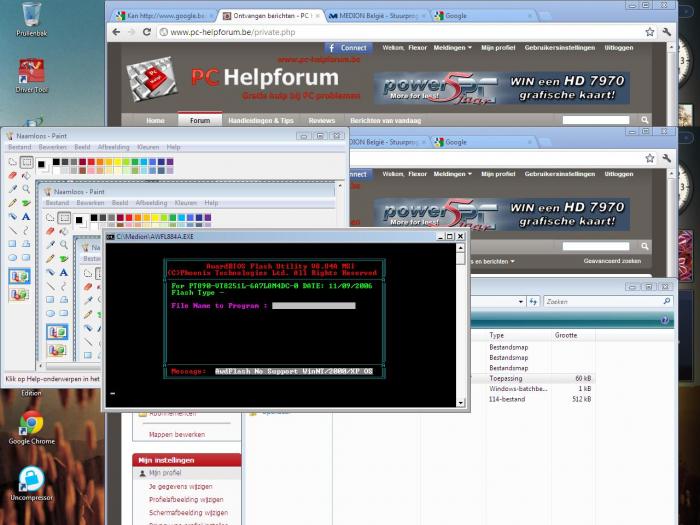This screenshot has height=525, width=700.
Task: Open Prullenbak desktop icon
Action: [x=31, y=20]
